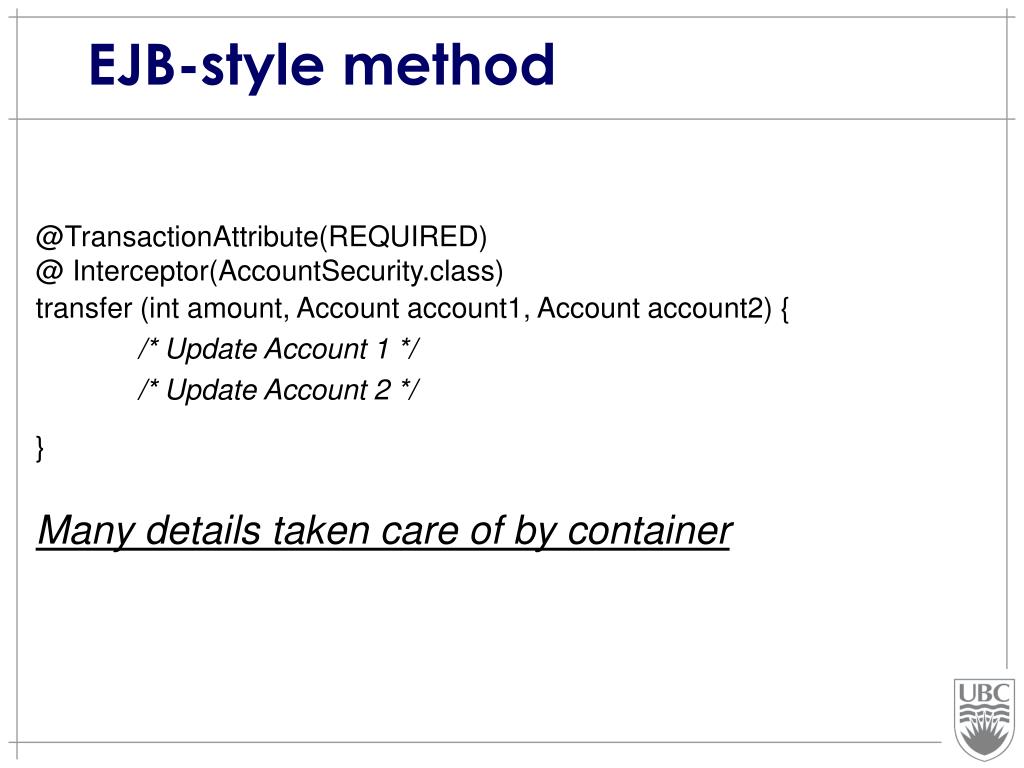Click the 'Update Account 2' comment
Viewport: 1024px width, 768px height.
pyautogui.click(x=278, y=390)
